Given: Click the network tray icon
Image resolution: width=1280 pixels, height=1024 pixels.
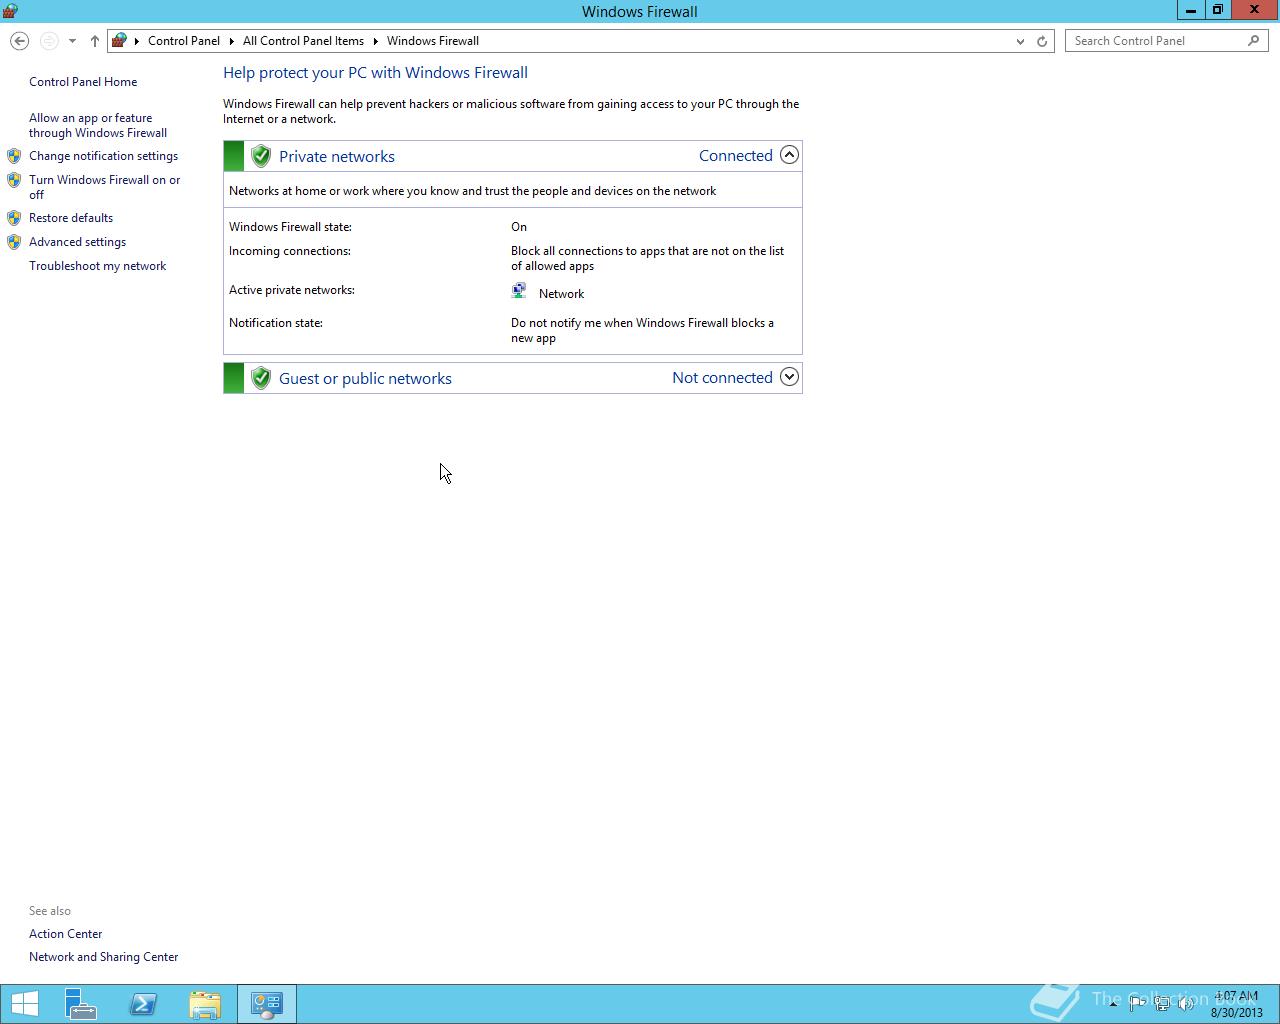Looking at the screenshot, I should coord(1162,1004).
